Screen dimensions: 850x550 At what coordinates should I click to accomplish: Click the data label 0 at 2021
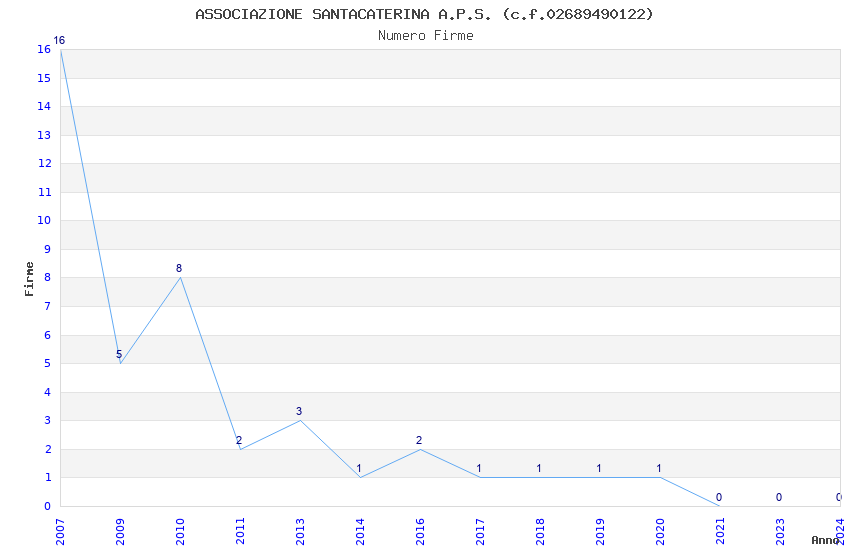point(719,497)
